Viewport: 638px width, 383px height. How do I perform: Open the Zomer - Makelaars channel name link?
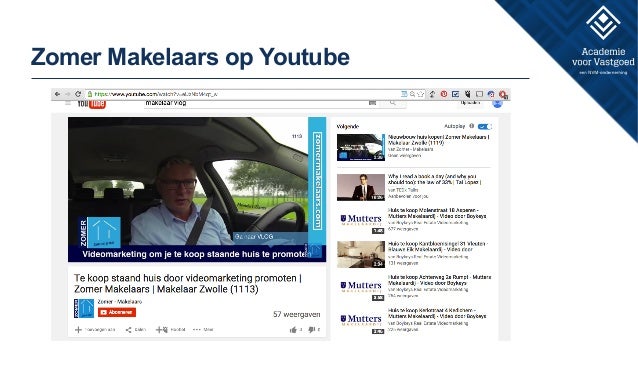click(120, 302)
